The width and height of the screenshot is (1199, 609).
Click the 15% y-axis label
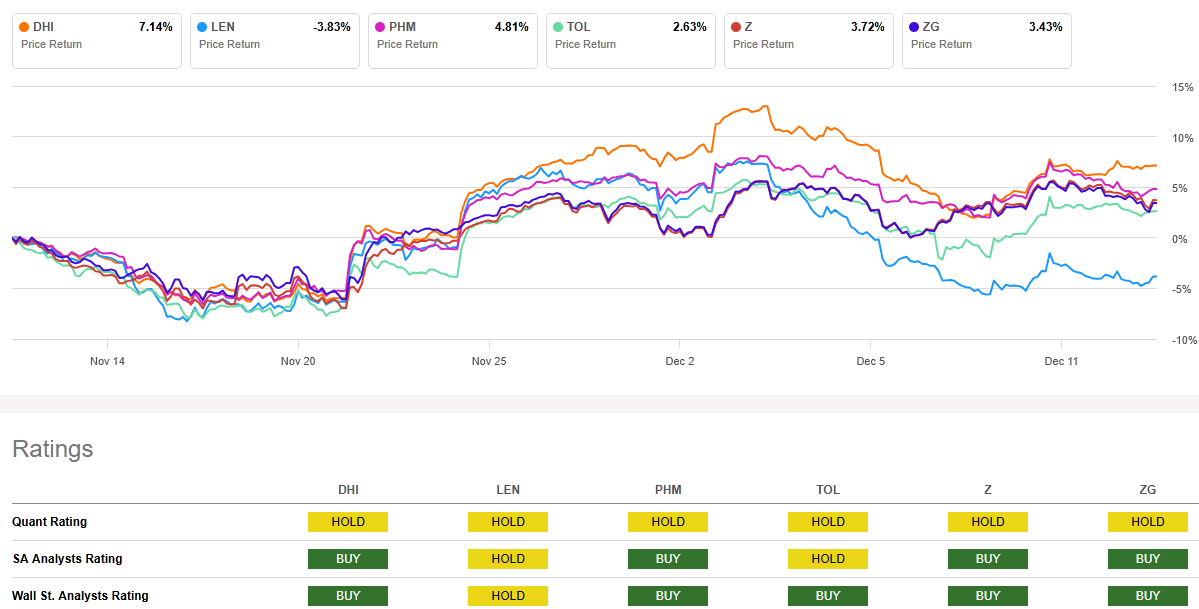tap(1182, 87)
